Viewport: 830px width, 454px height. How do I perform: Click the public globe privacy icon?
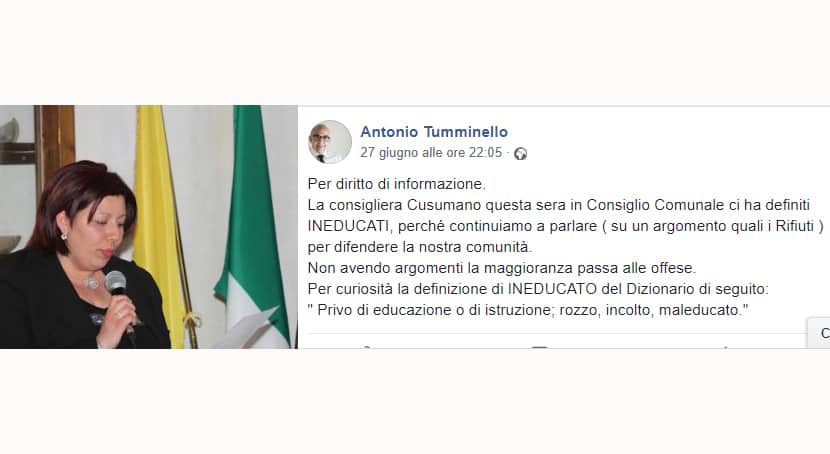pyautogui.click(x=521, y=153)
